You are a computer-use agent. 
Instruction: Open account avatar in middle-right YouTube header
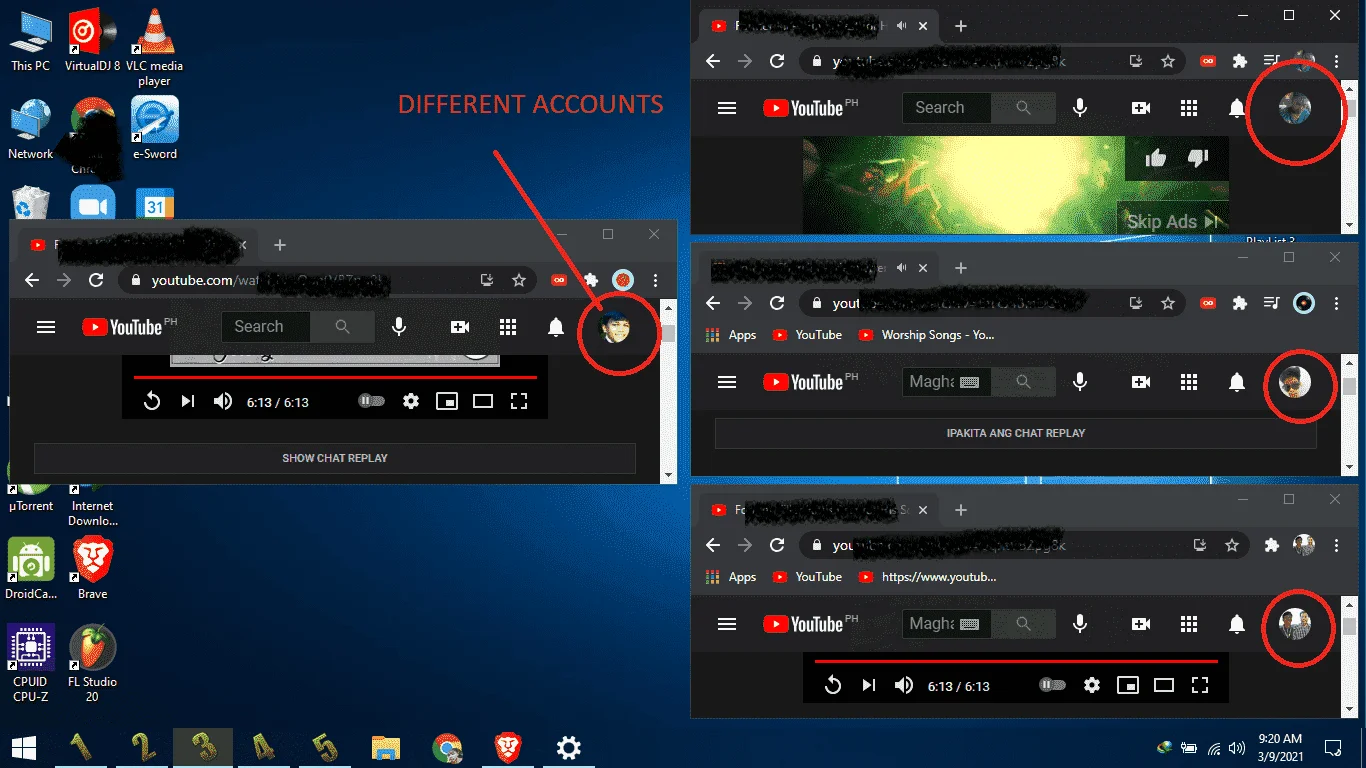[1295, 382]
